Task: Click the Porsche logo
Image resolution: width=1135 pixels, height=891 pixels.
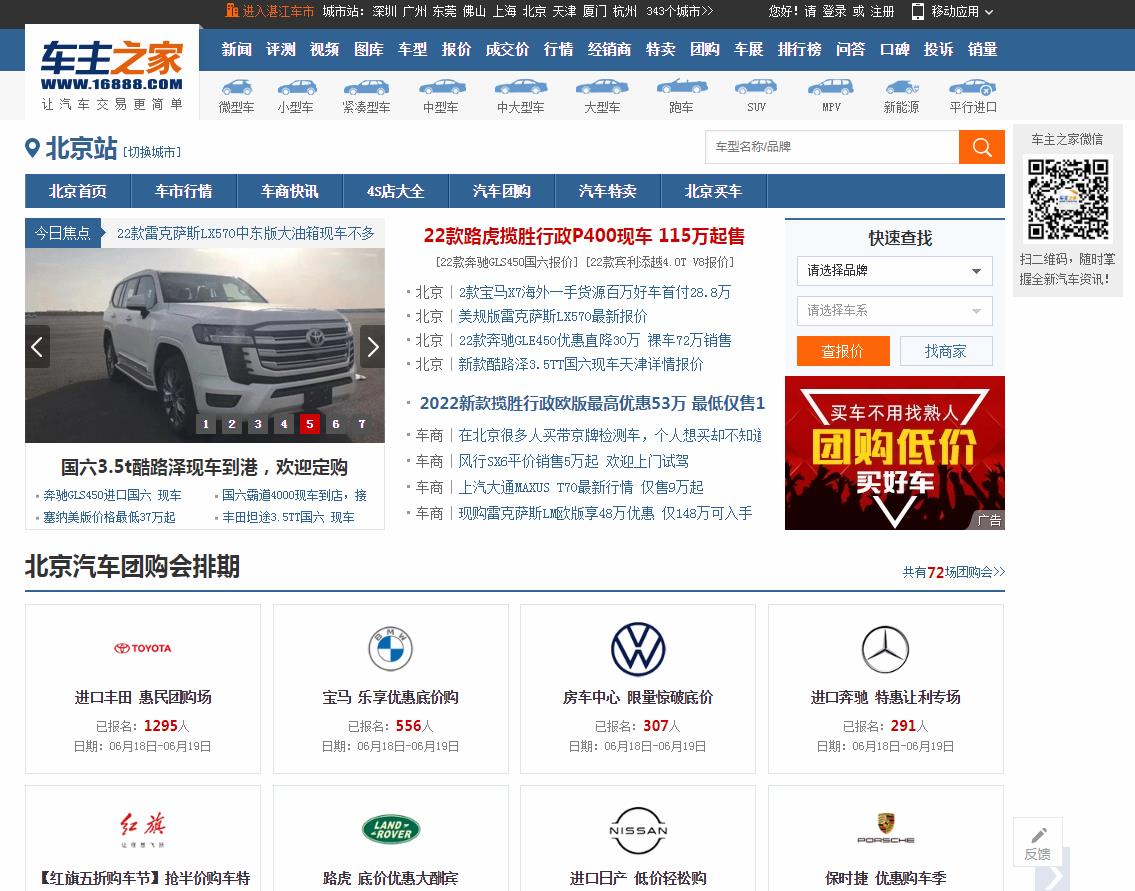Action: click(886, 829)
